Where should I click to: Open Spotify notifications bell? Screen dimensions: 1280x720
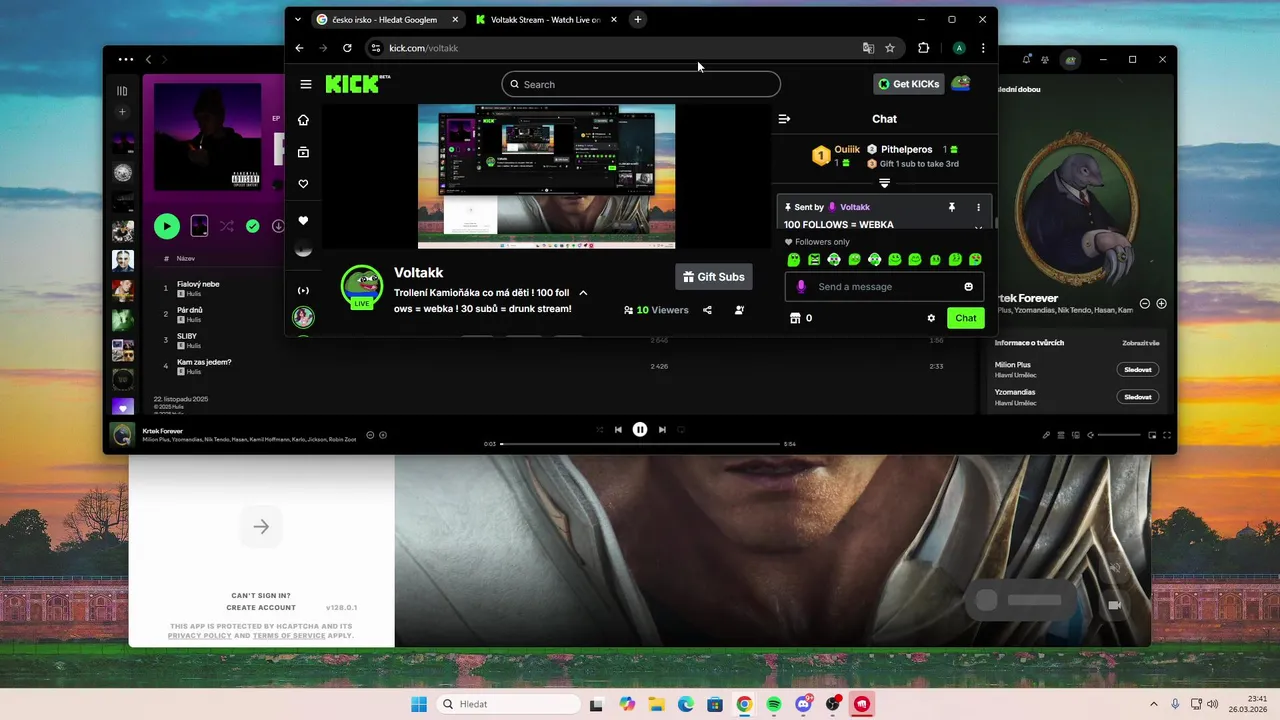(x=1027, y=60)
